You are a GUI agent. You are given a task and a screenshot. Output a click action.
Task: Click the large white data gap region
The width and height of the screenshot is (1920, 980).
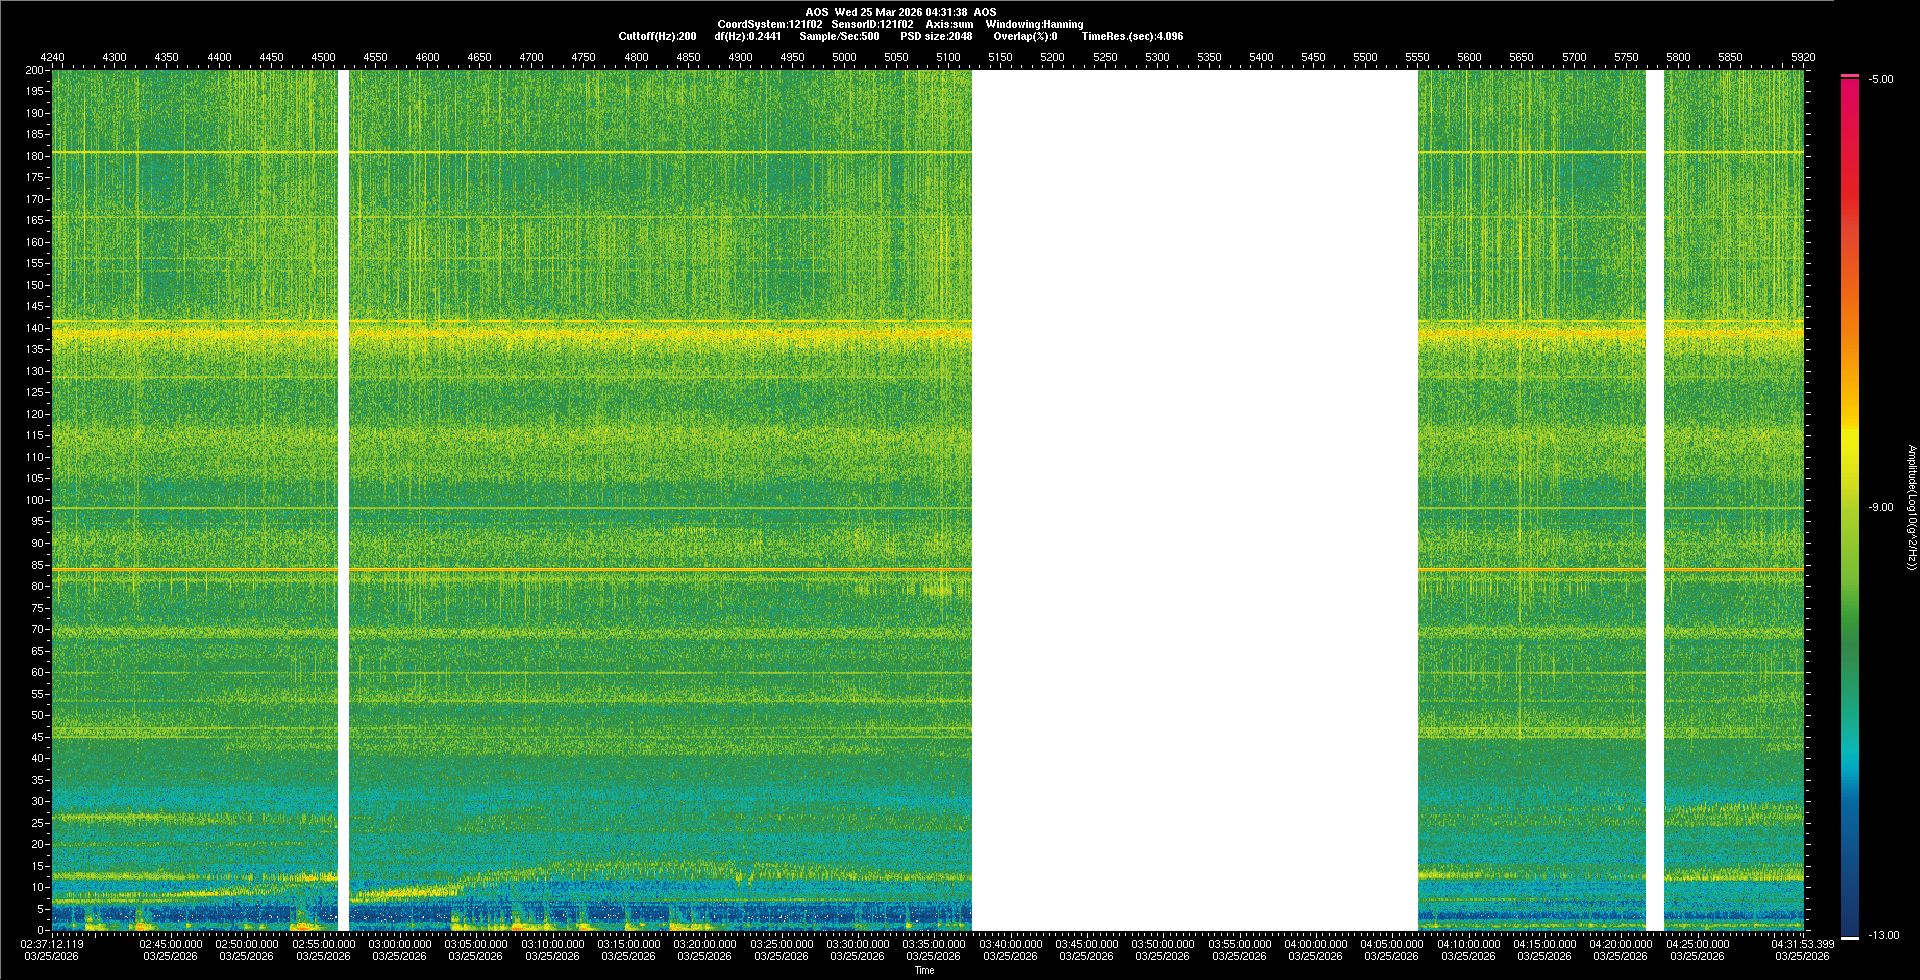(x=1194, y=500)
